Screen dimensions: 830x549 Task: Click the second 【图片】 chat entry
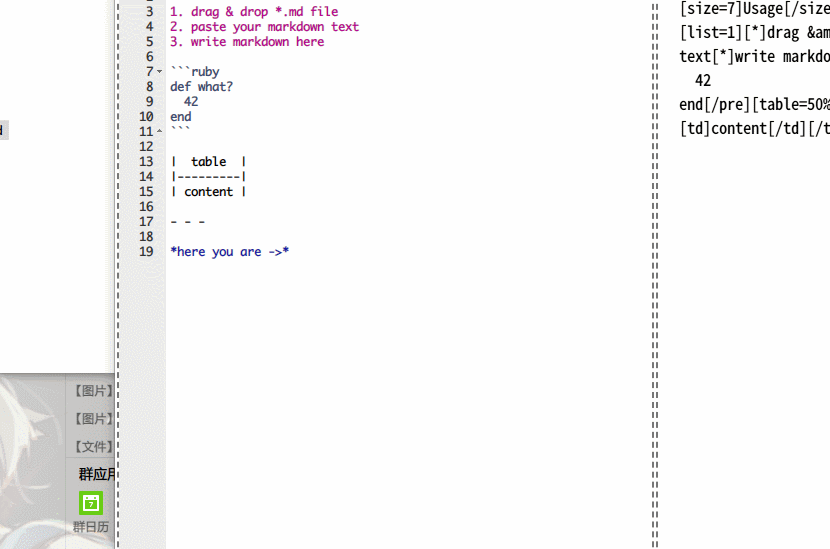coord(93,419)
